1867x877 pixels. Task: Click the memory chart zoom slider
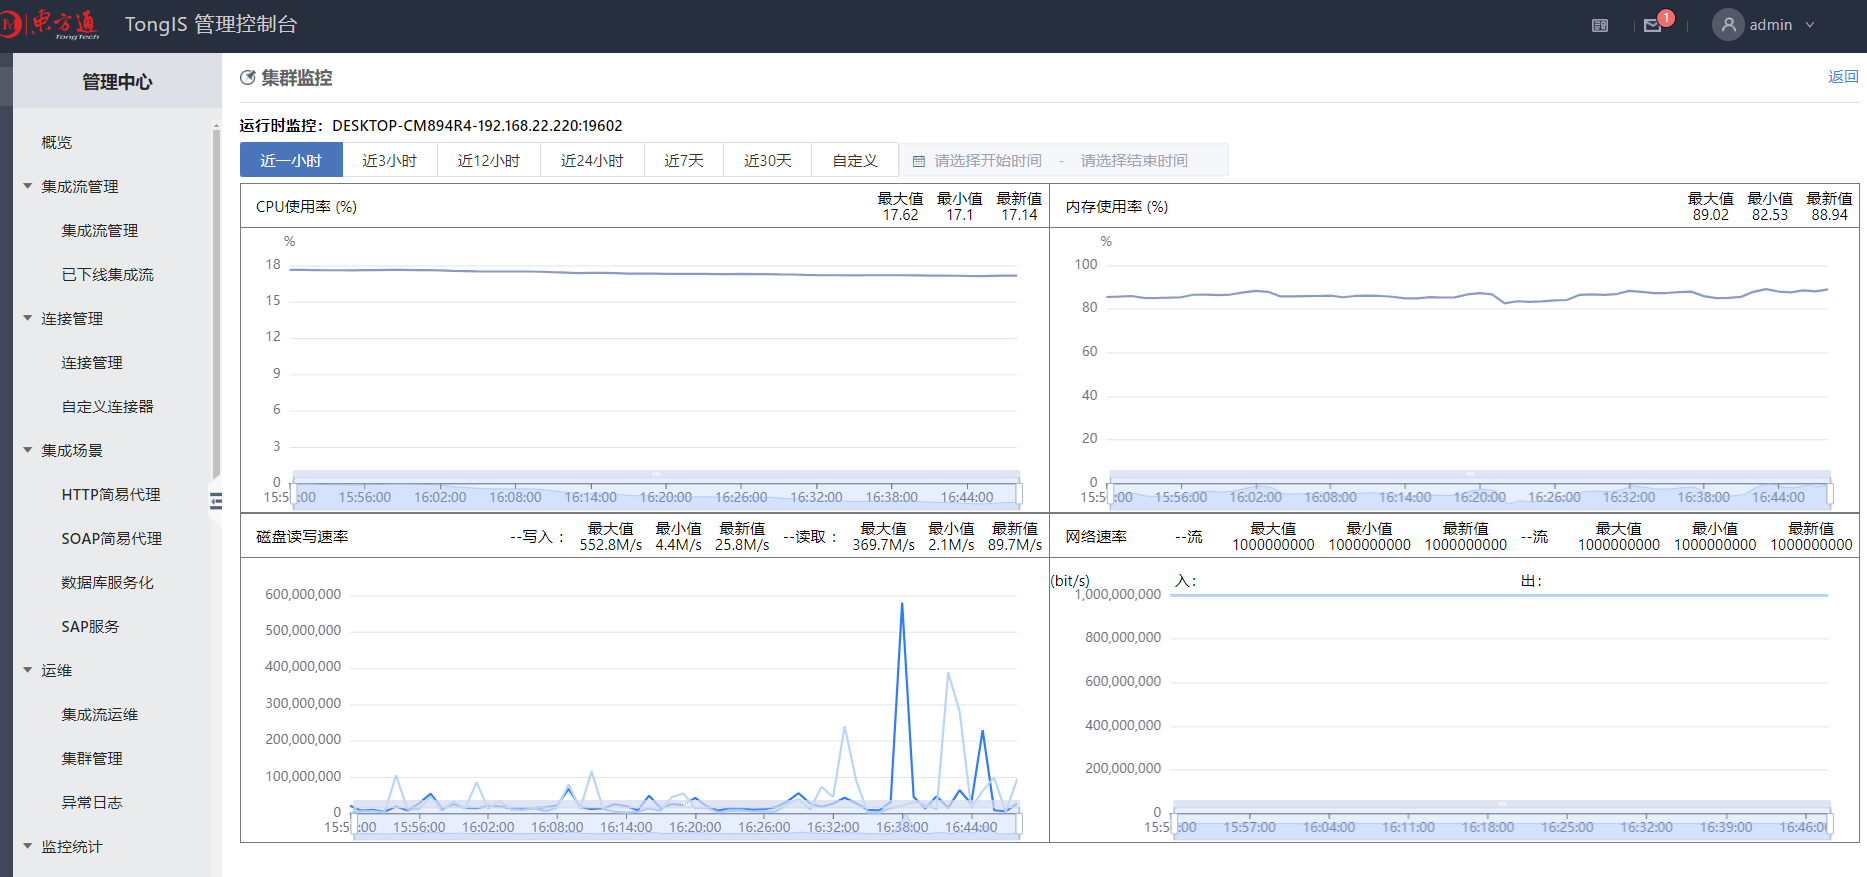pyautogui.click(x=1470, y=488)
